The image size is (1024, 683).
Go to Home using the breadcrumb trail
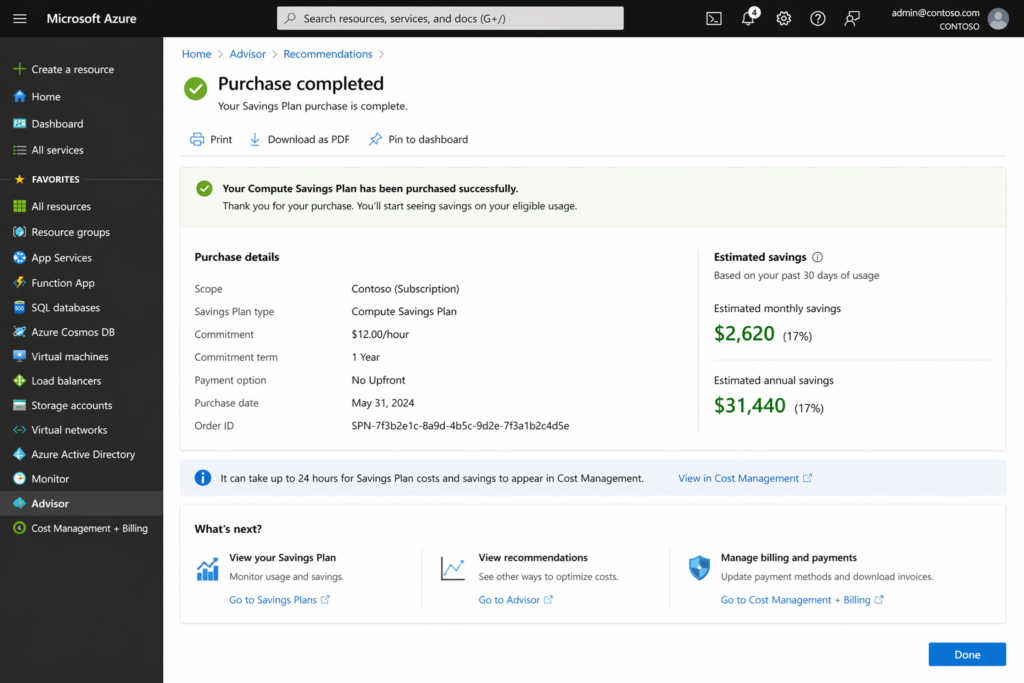[x=196, y=53]
